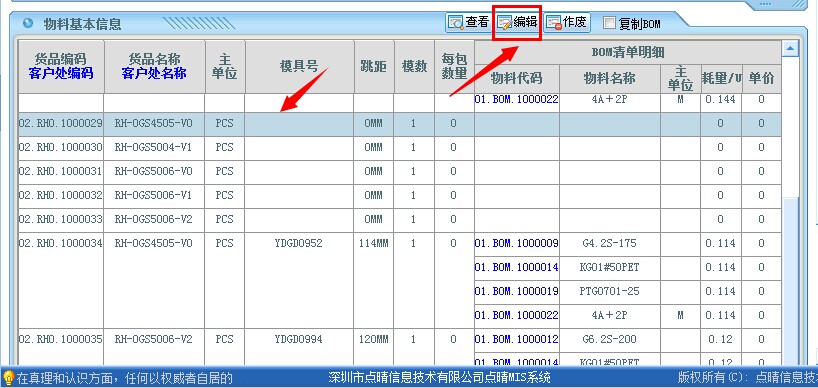Click the vertical scrollbar thumb
The width and height of the screenshot is (818, 388).
coord(791,282)
